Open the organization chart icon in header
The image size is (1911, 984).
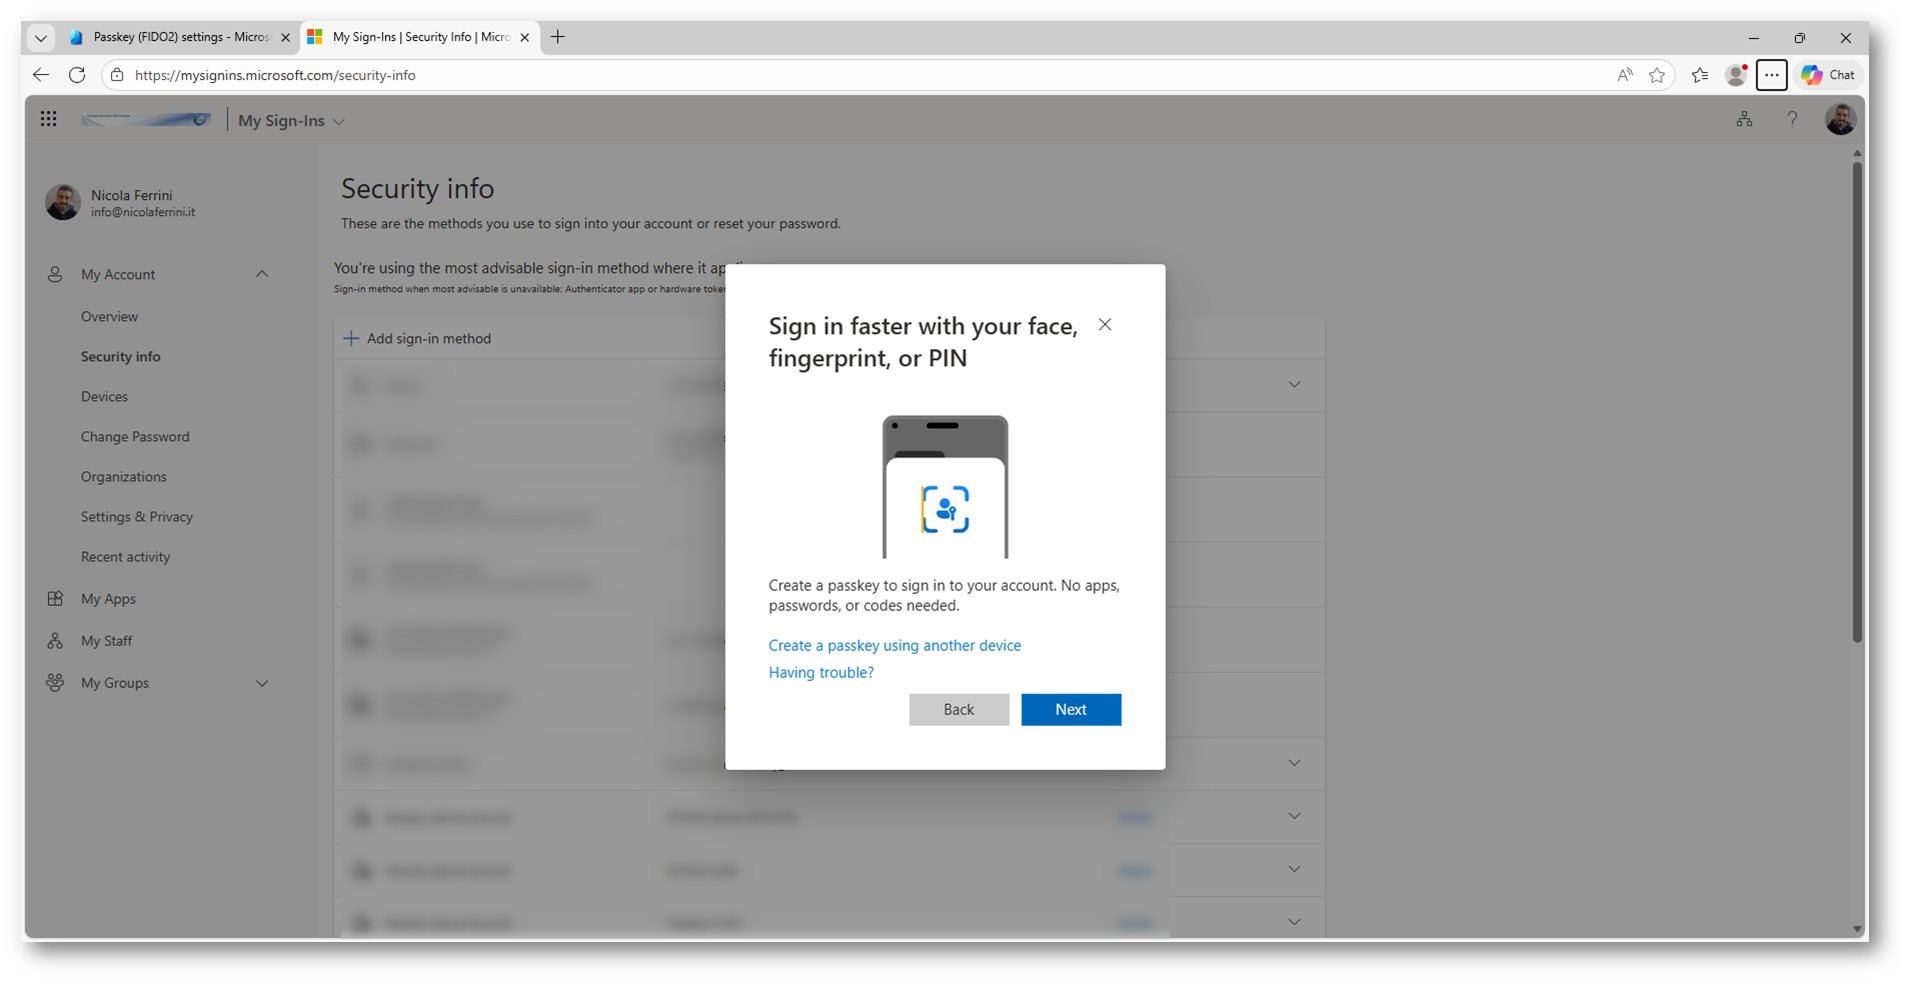[1744, 119]
